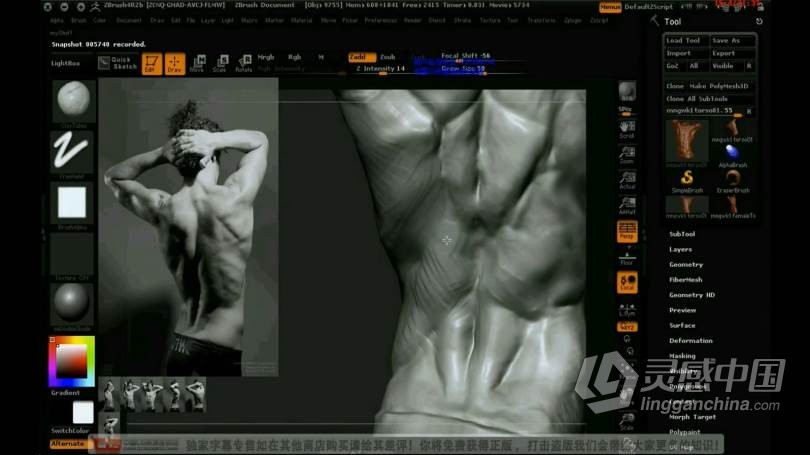Click Load Tool button
This screenshot has width=810, height=455.
686,41
